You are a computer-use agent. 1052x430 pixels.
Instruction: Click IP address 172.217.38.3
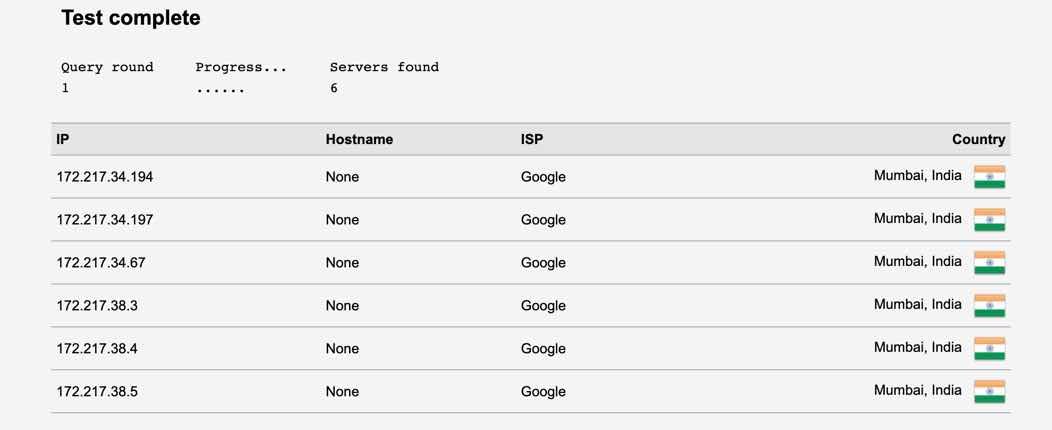pyautogui.click(x=97, y=306)
